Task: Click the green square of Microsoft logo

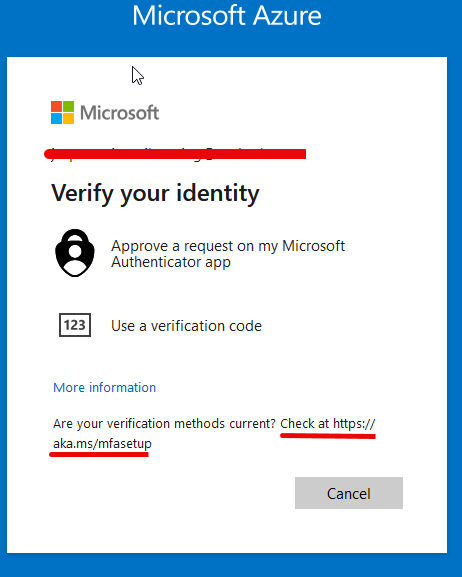Action: coord(68,106)
